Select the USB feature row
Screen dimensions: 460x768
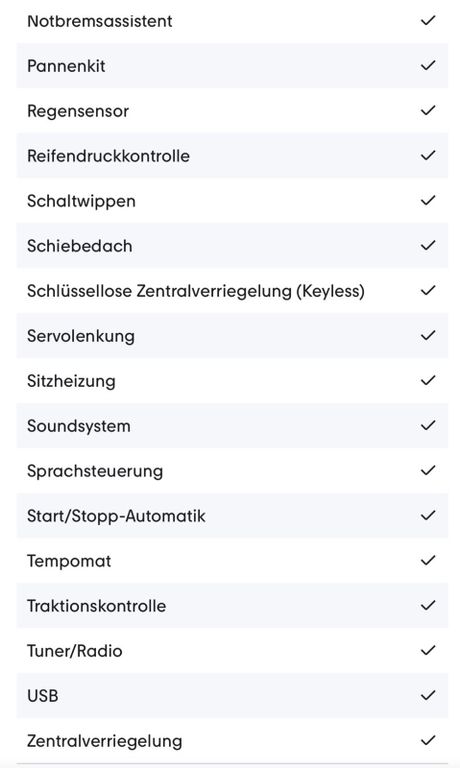pyautogui.click(x=232, y=696)
